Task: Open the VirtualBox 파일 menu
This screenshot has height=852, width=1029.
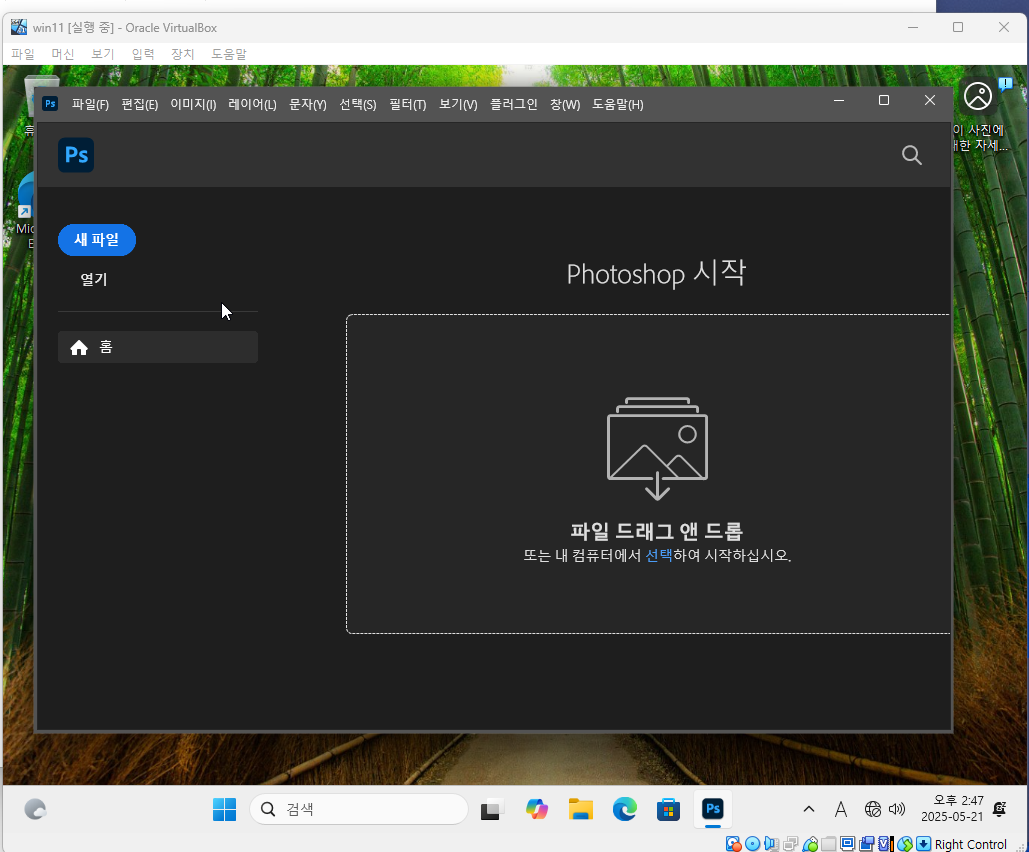Action: (23, 54)
